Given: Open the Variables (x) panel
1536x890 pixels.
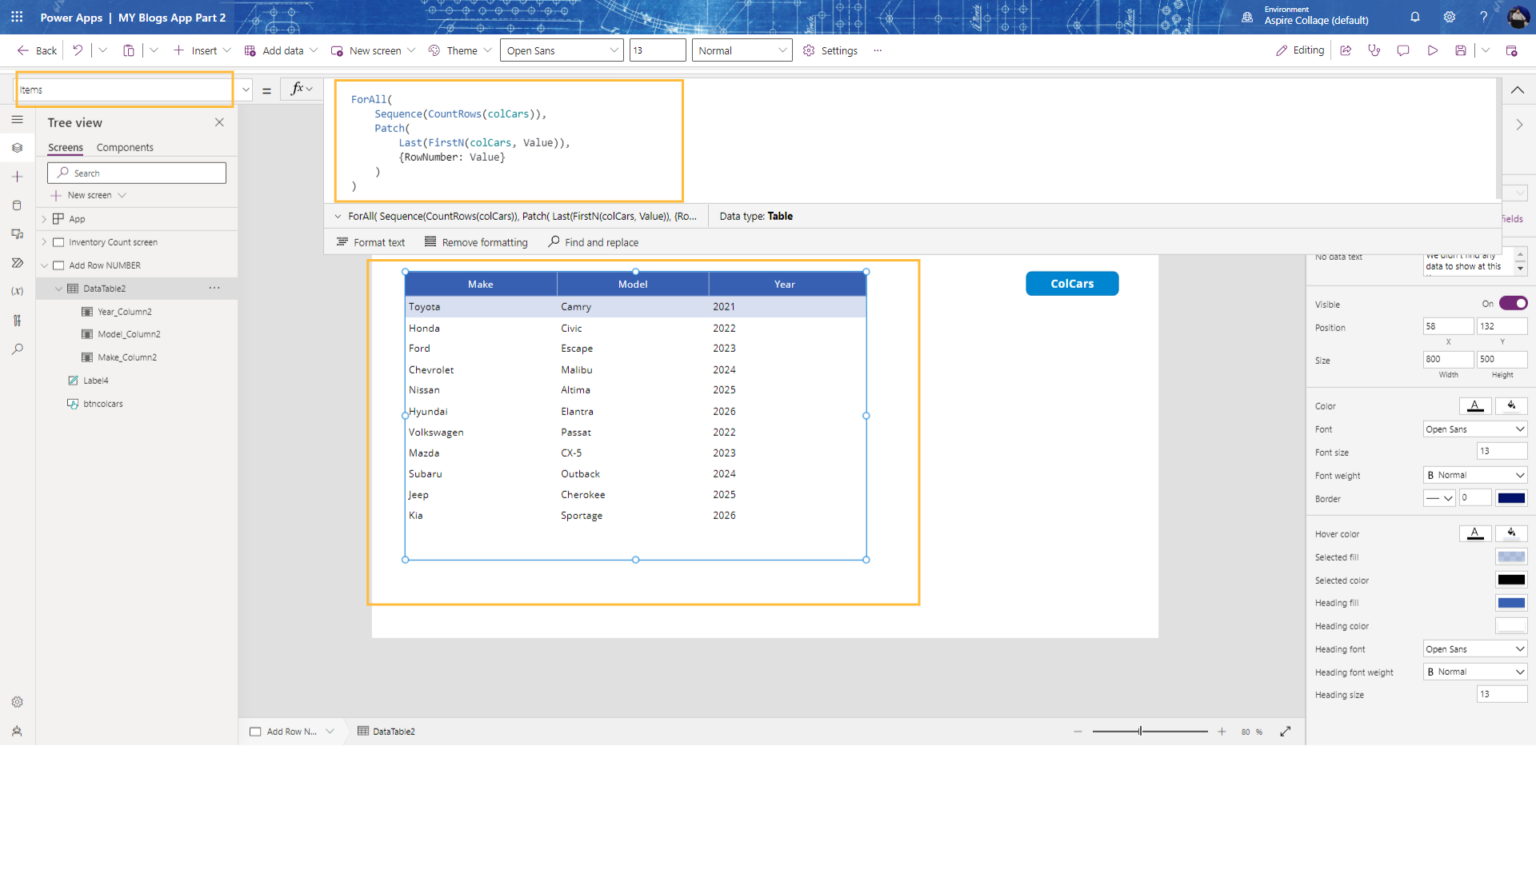Looking at the screenshot, I should click(17, 290).
